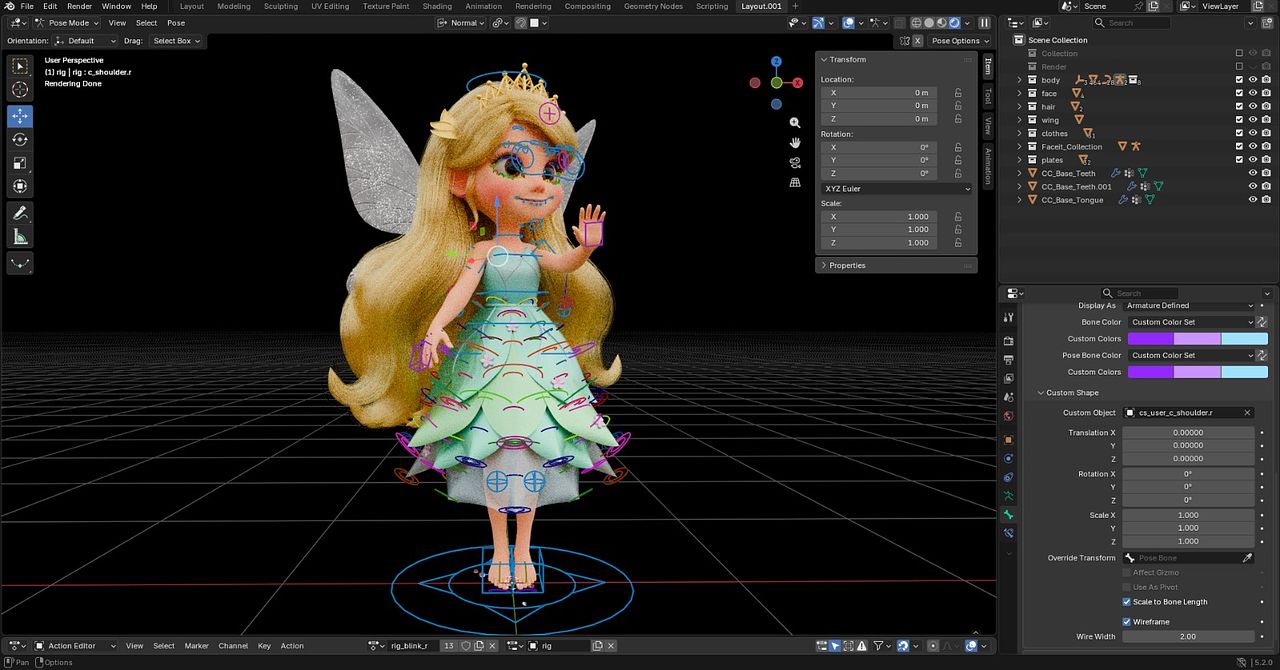Viewport: 1280px width, 670px height.
Task: Open the Render menu
Action: tap(79, 6)
